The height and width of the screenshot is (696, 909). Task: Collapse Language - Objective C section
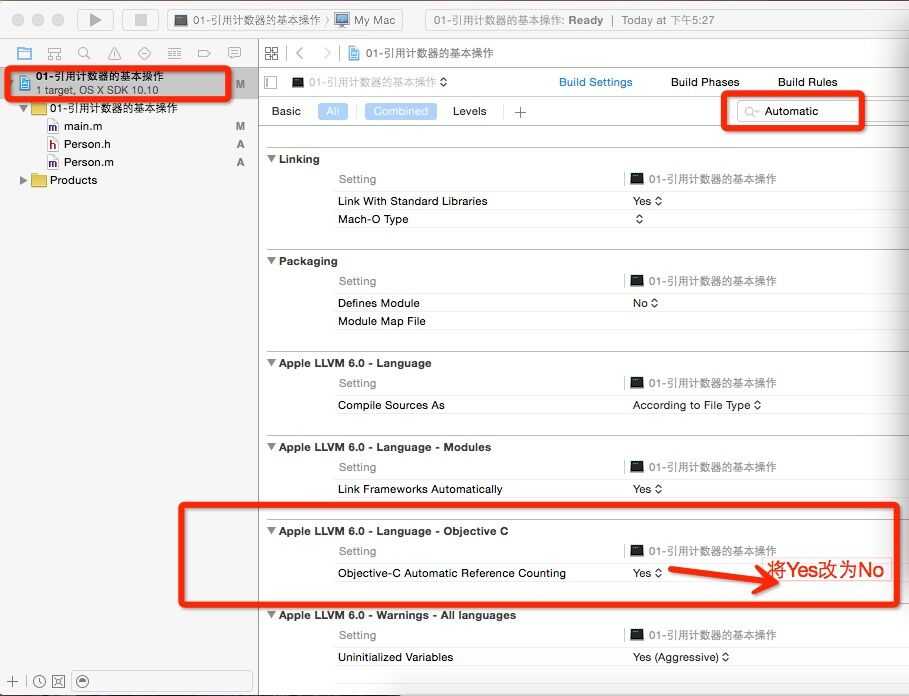pyautogui.click(x=271, y=530)
